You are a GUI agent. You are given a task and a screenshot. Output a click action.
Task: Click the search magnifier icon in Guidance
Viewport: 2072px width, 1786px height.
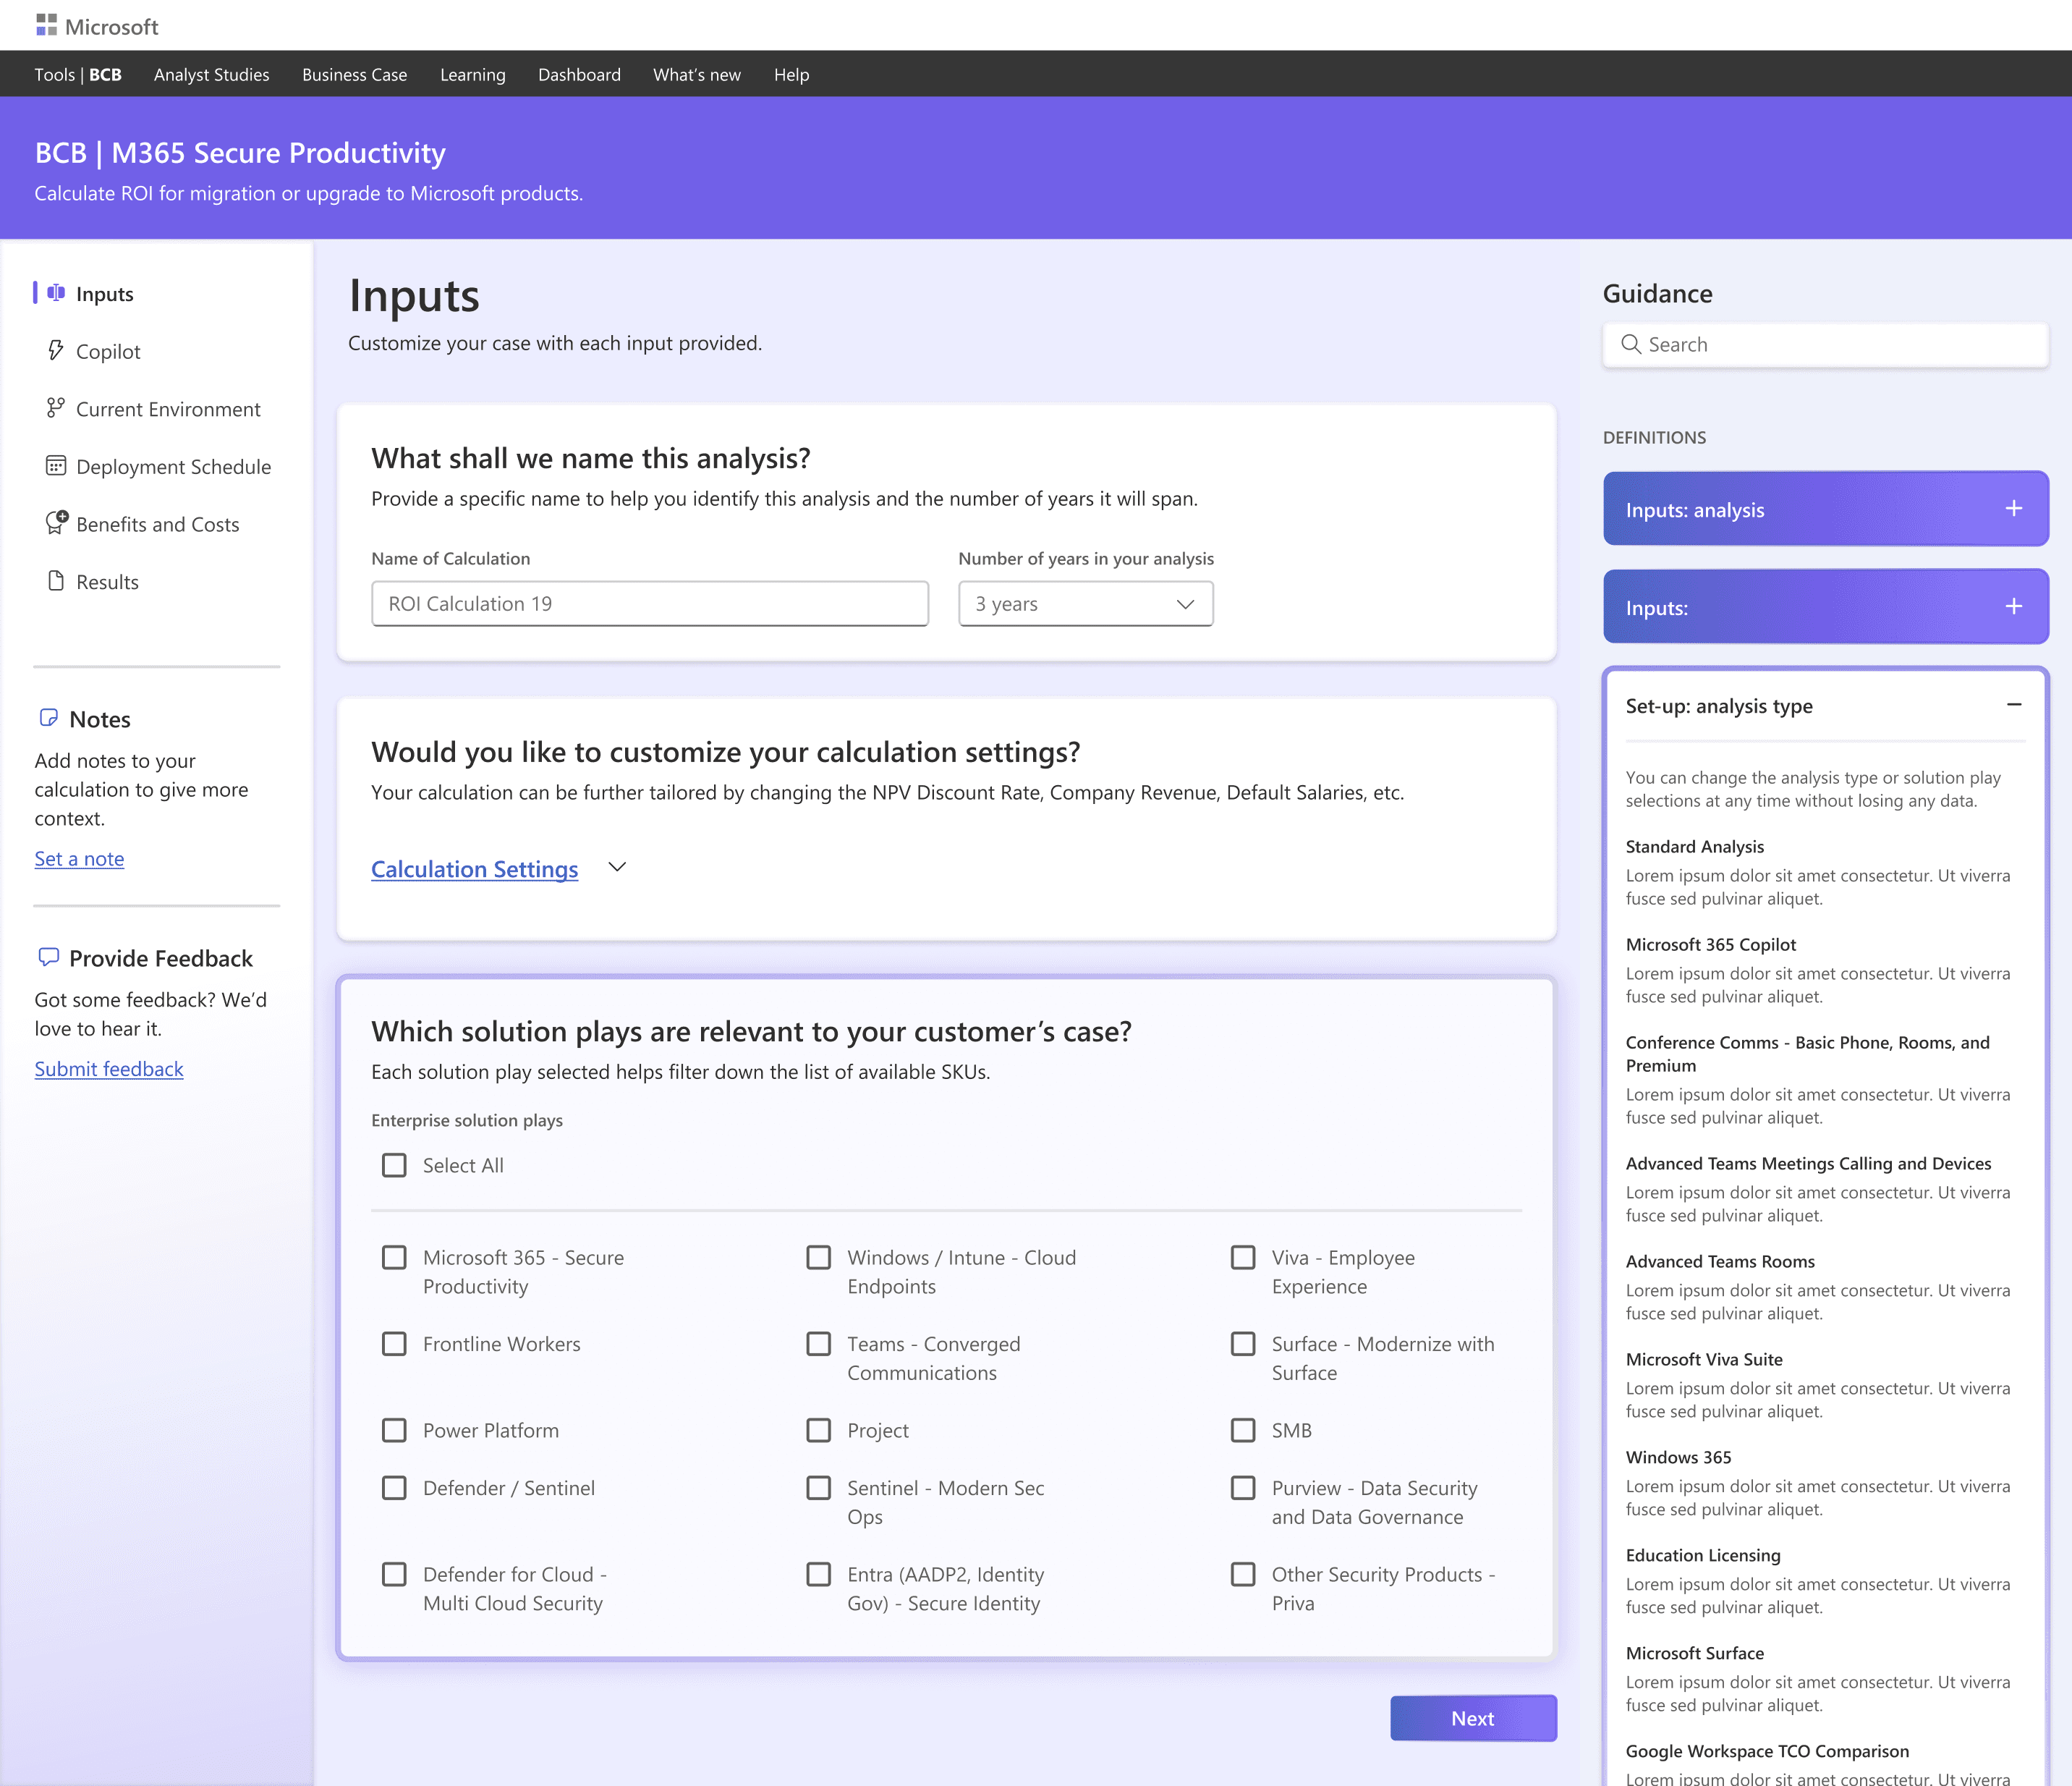click(1631, 344)
